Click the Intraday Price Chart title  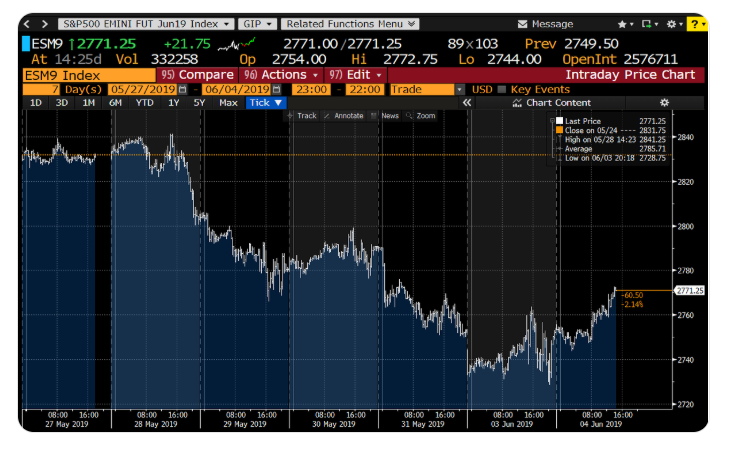630,75
